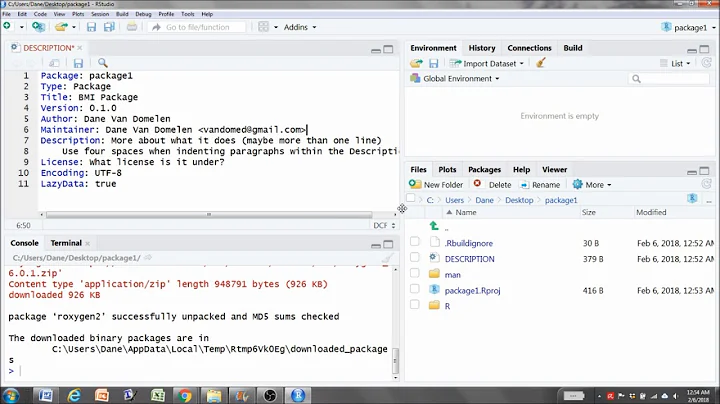Open the Global Environment dropdown
The height and width of the screenshot is (404, 720).
point(455,79)
